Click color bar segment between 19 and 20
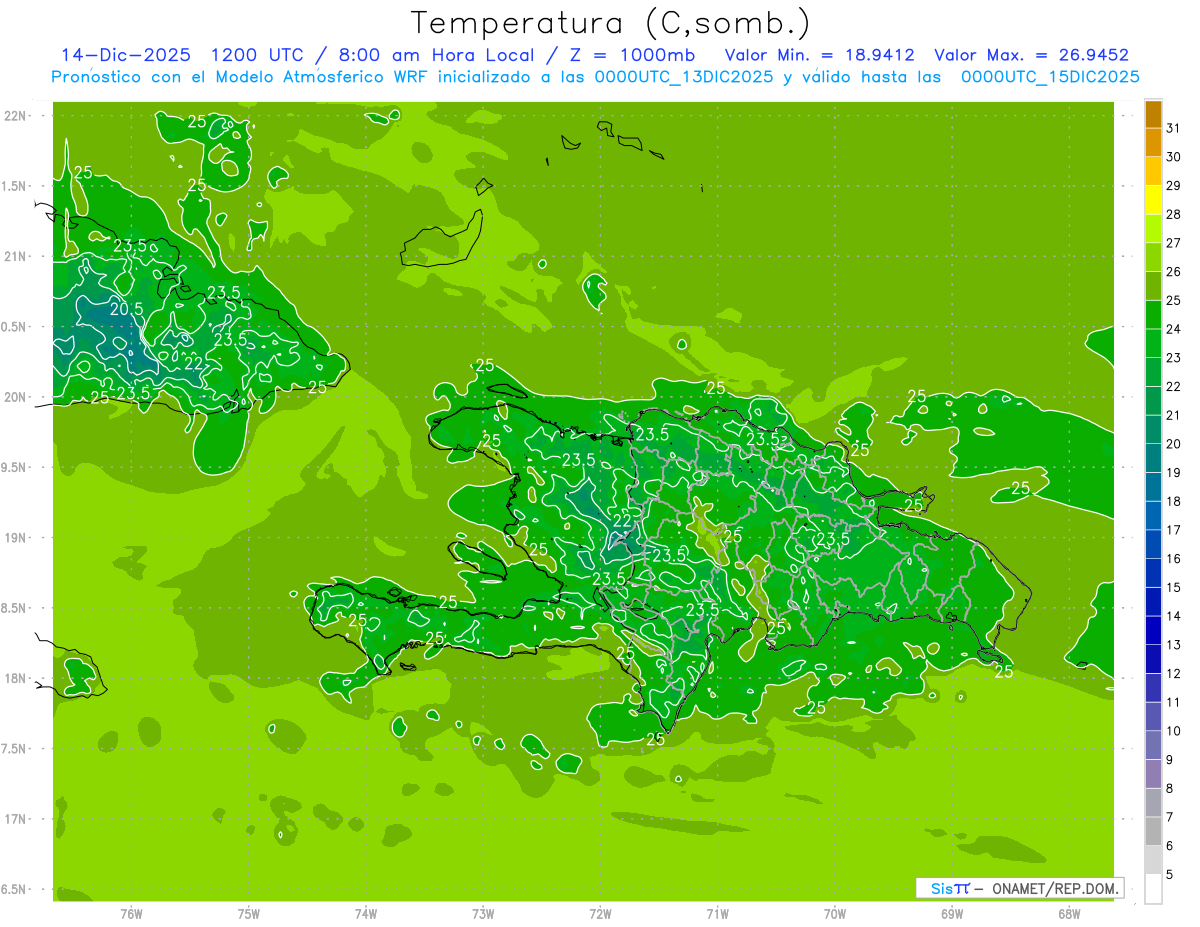 coord(1153,458)
